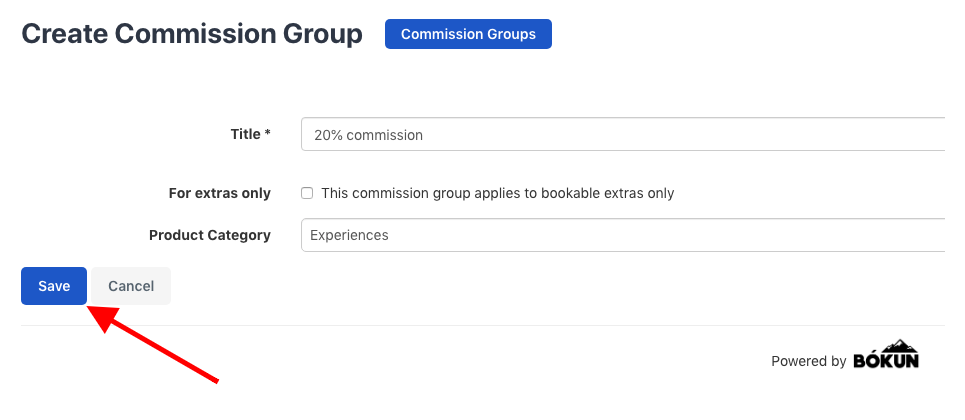Click the Title * field label

tap(250, 134)
